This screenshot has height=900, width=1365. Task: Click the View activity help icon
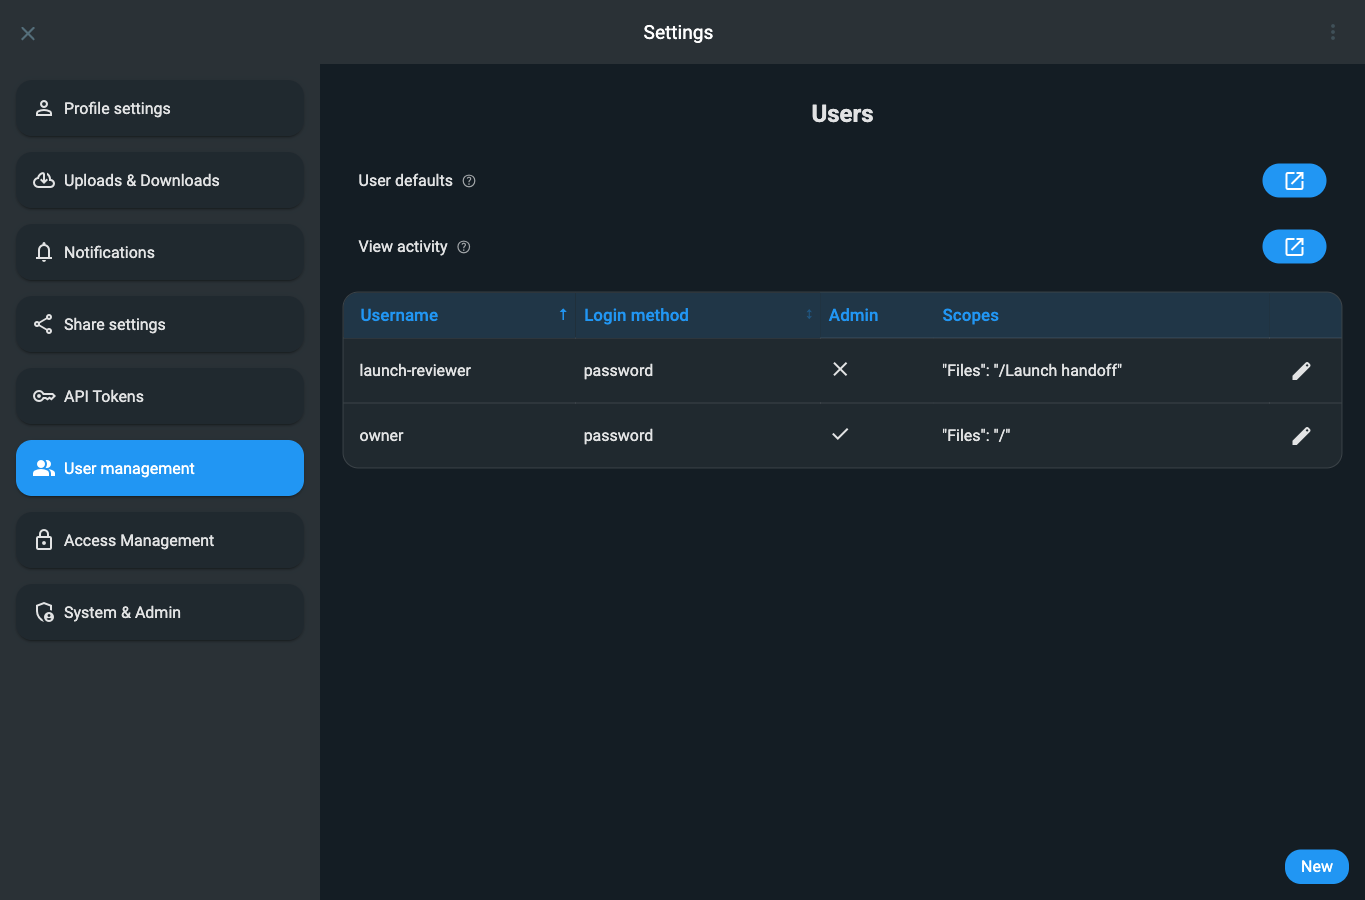(464, 247)
